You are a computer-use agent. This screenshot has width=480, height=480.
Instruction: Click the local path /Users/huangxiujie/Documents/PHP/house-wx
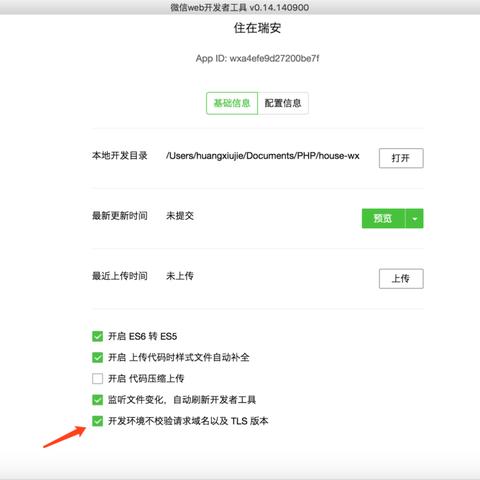click(263, 156)
